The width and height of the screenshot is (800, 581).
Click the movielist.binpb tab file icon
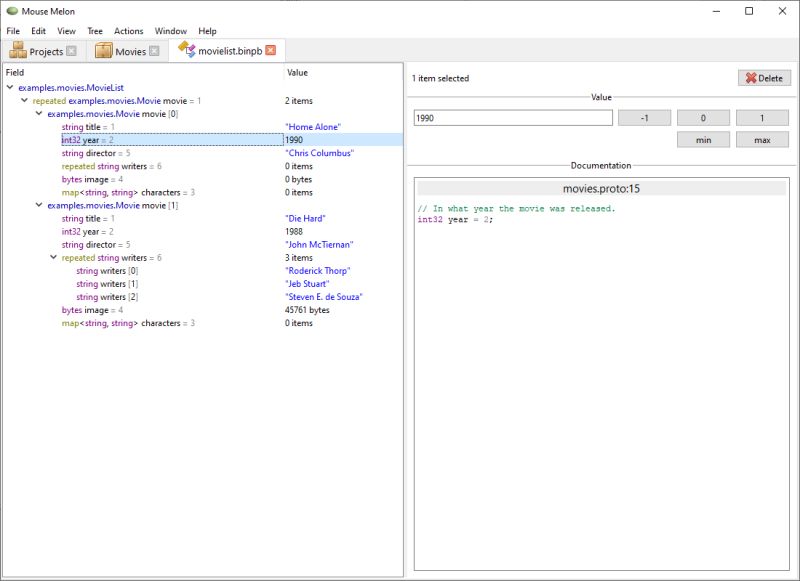pyautogui.click(x=187, y=49)
